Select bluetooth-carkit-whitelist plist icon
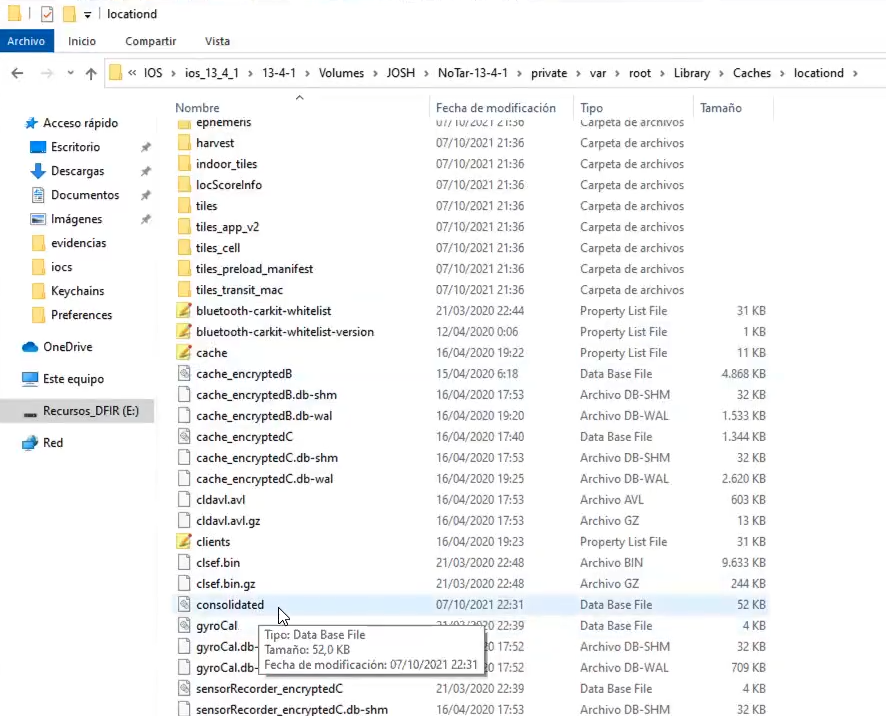 [184, 310]
